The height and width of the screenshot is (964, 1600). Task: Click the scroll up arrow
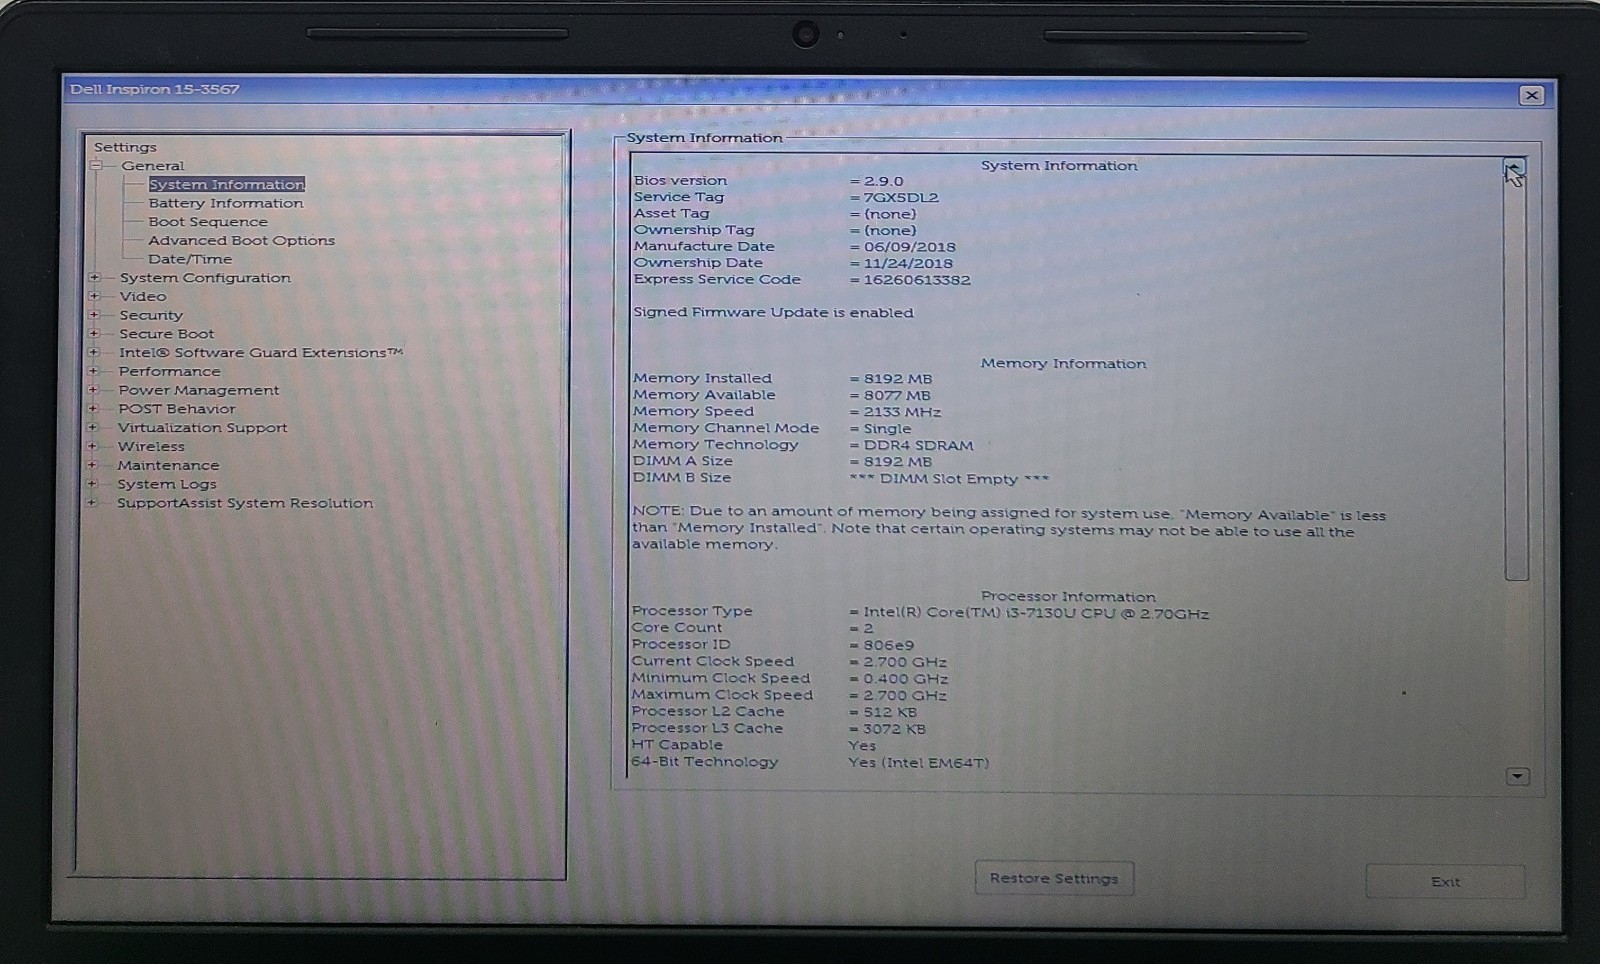click(x=1515, y=168)
